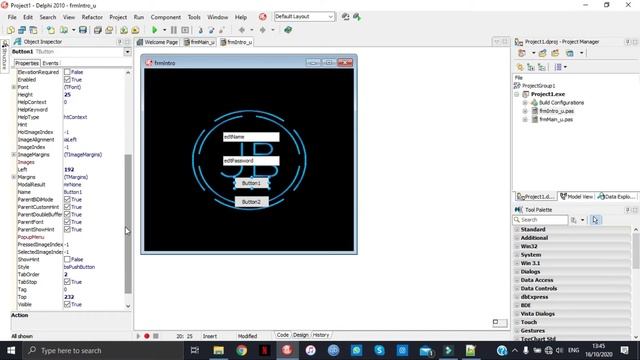The height and width of the screenshot is (360, 640).
Task: Open Netflix from the Windows taskbar
Action: 264,351
